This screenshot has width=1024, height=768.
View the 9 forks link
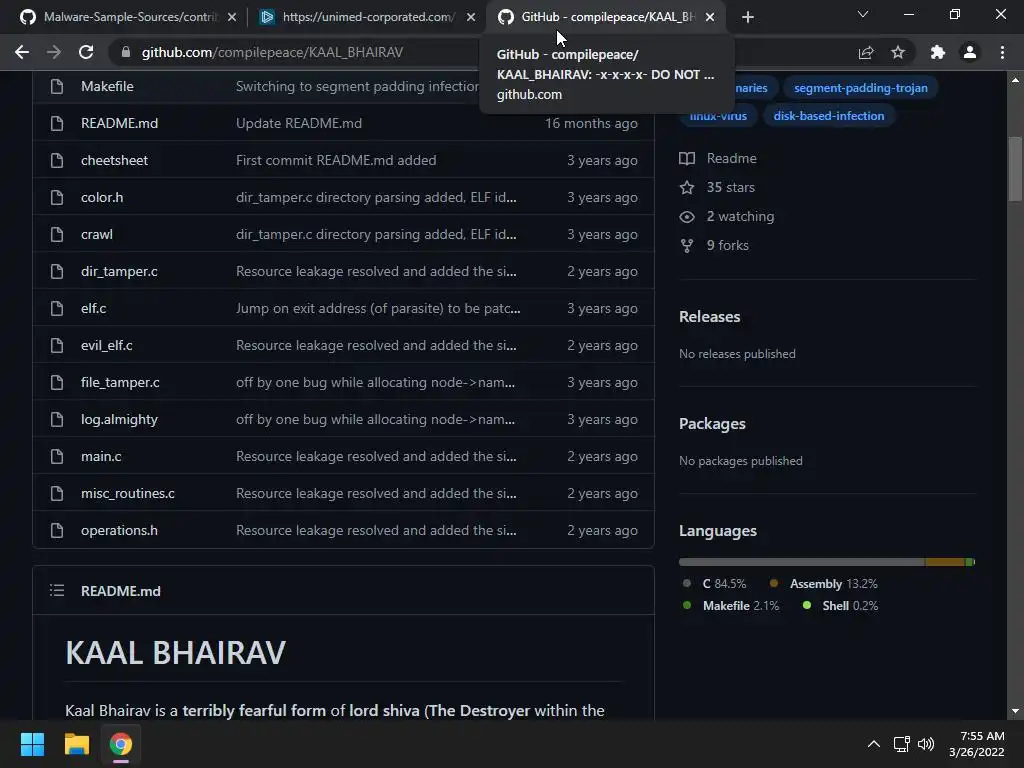pyautogui.click(x=714, y=246)
